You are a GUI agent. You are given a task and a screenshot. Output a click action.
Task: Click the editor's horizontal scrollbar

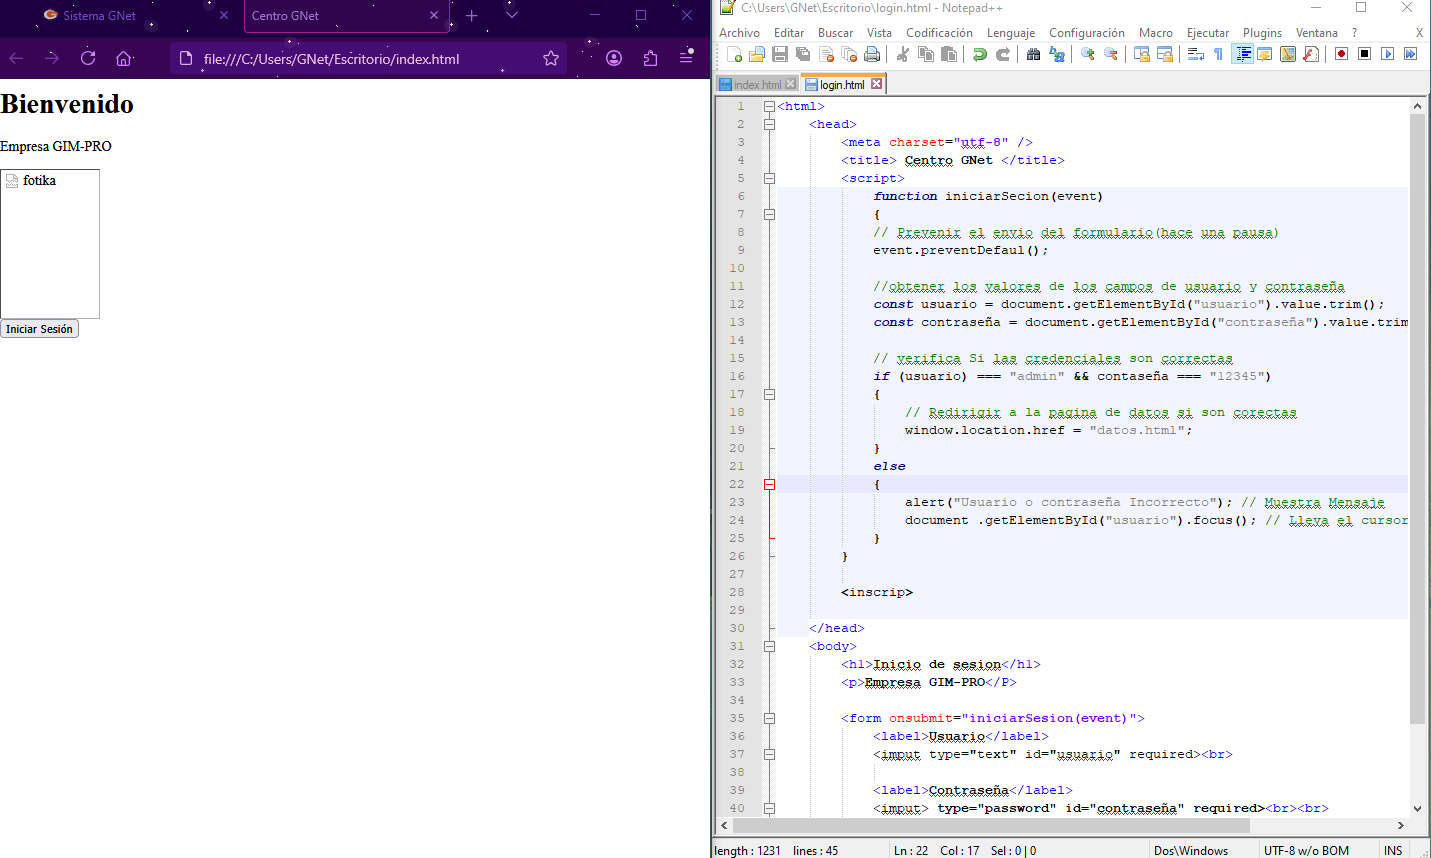pos(990,826)
